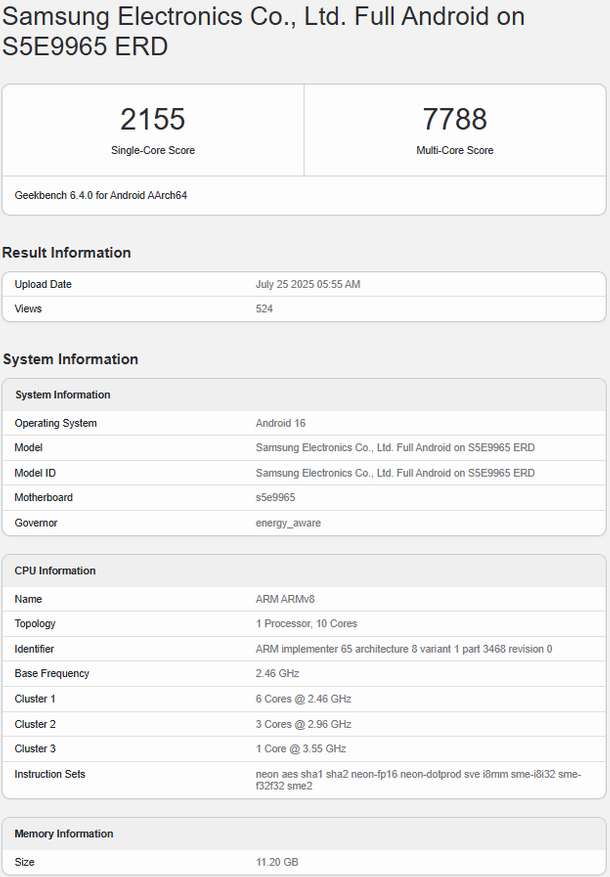Click the single-core score value 2155
This screenshot has height=877, width=610.
pyautogui.click(x=153, y=120)
